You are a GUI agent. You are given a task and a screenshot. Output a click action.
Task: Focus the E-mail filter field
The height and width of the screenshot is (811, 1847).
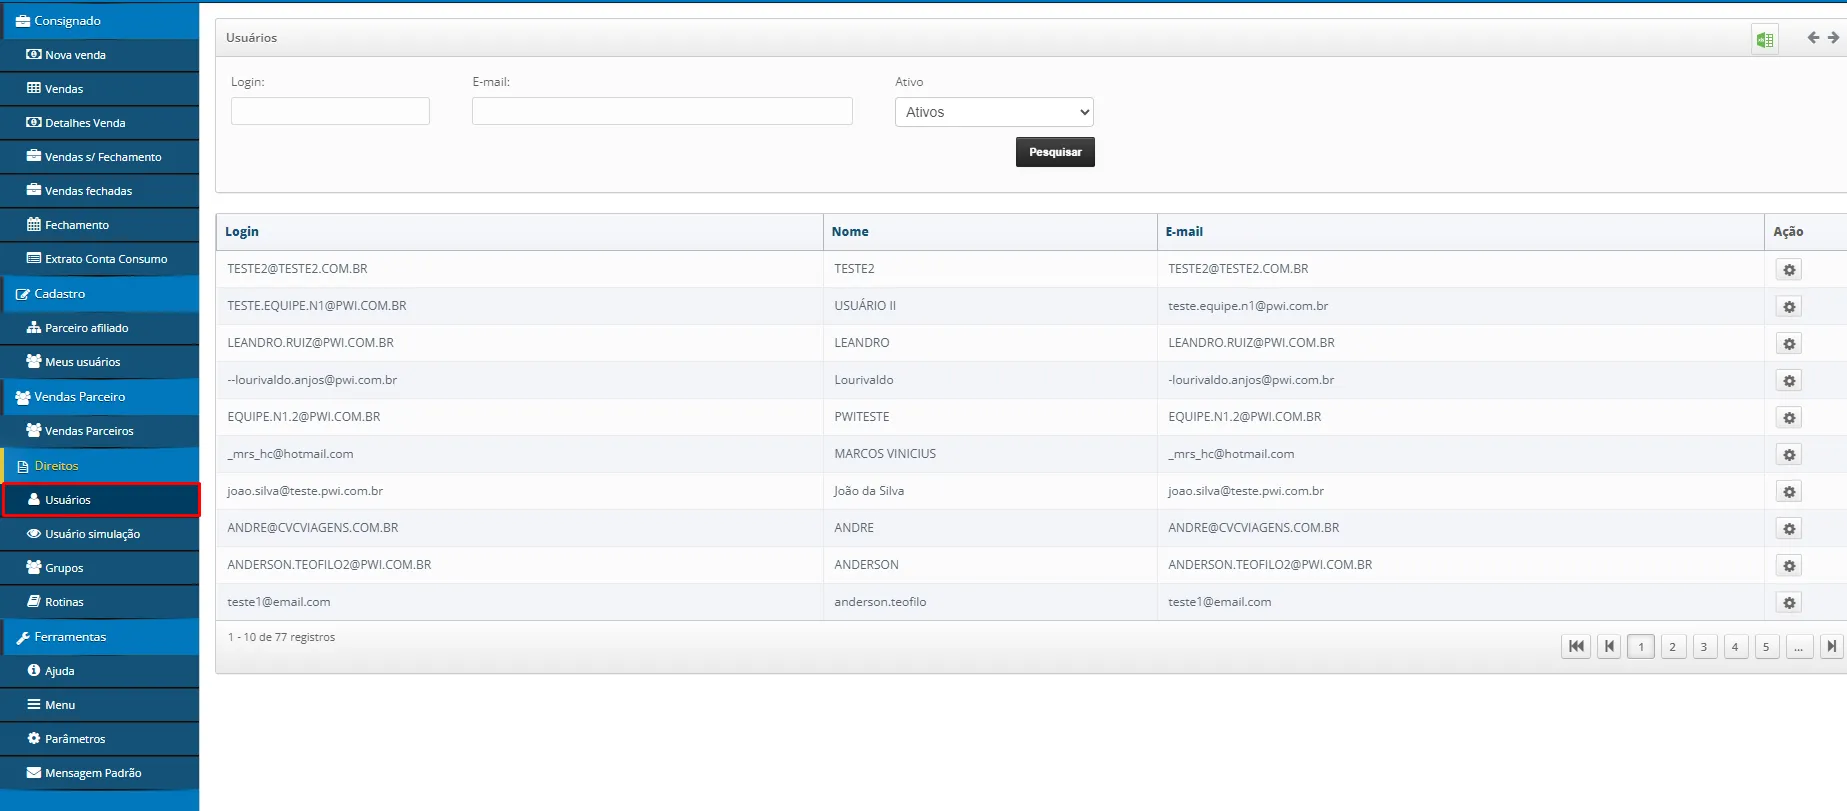click(x=661, y=111)
